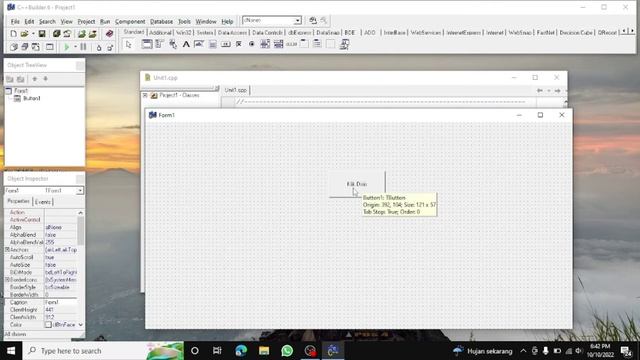This screenshot has width=640, height=360.
Task: Select the Frames component icon
Action: click(147, 44)
